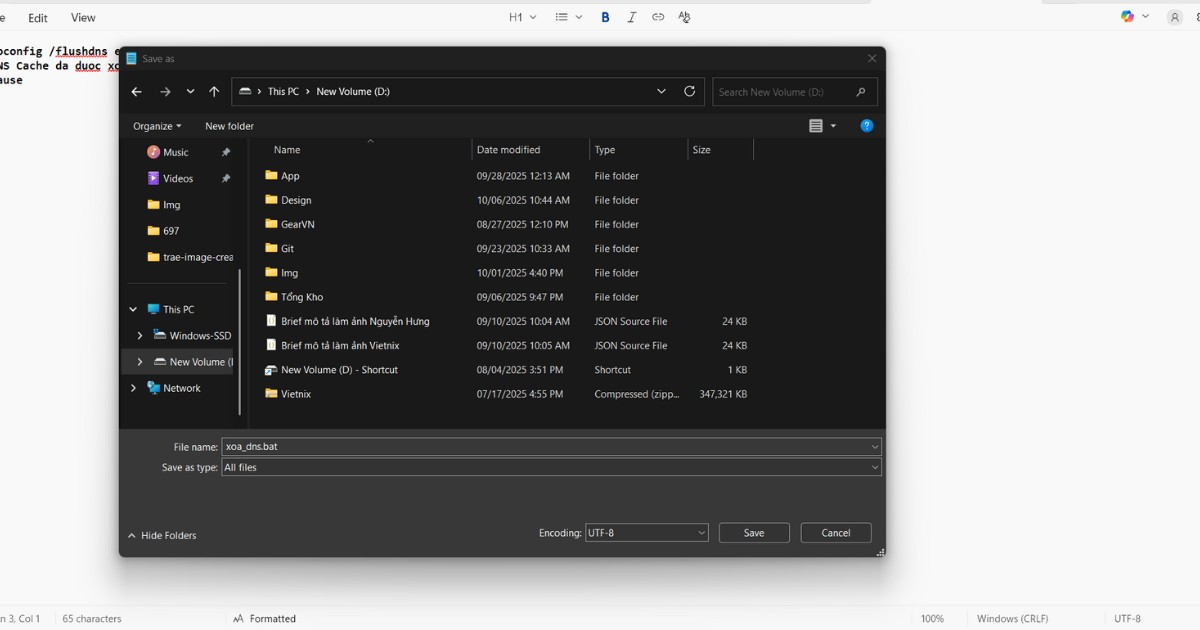Insert a hyperlink using the link icon

[658, 17]
